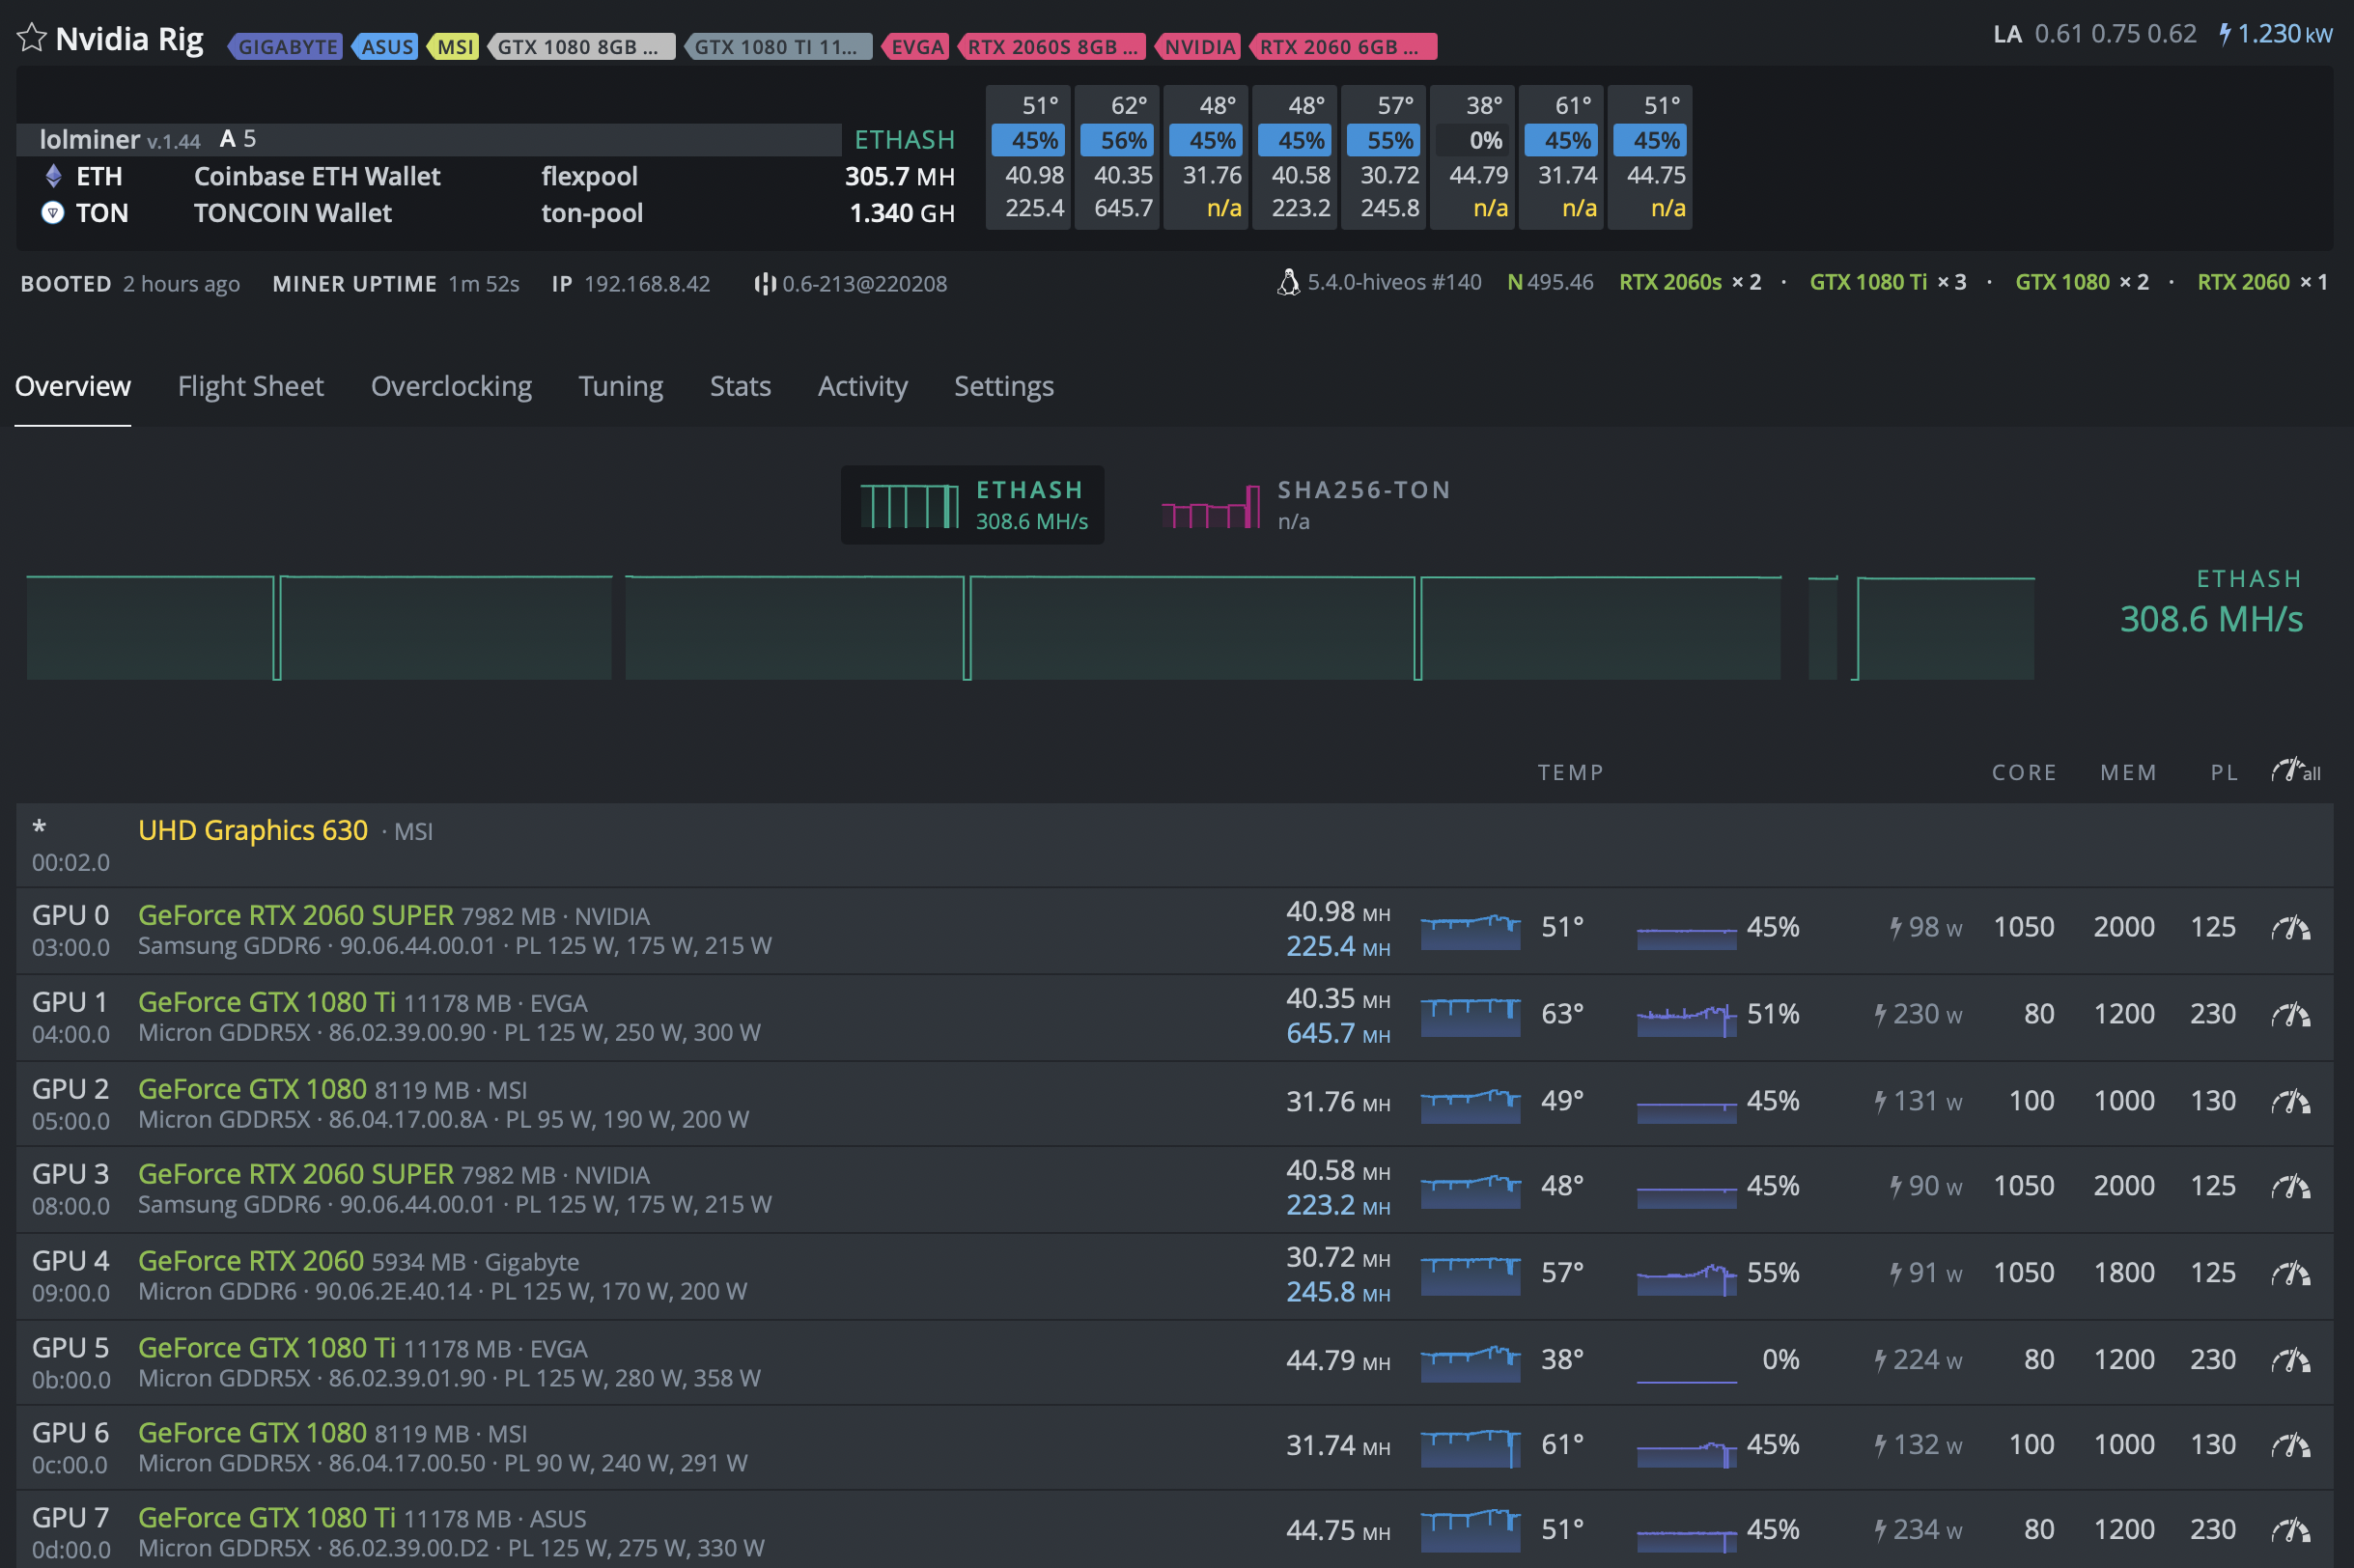Click the NVIDIA tag

tap(1198, 46)
